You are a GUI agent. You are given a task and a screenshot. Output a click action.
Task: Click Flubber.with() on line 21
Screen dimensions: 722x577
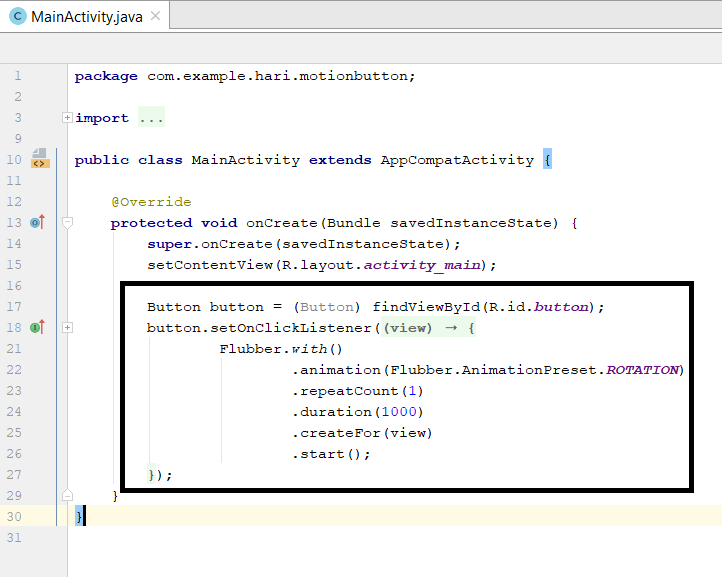pyautogui.click(x=281, y=349)
